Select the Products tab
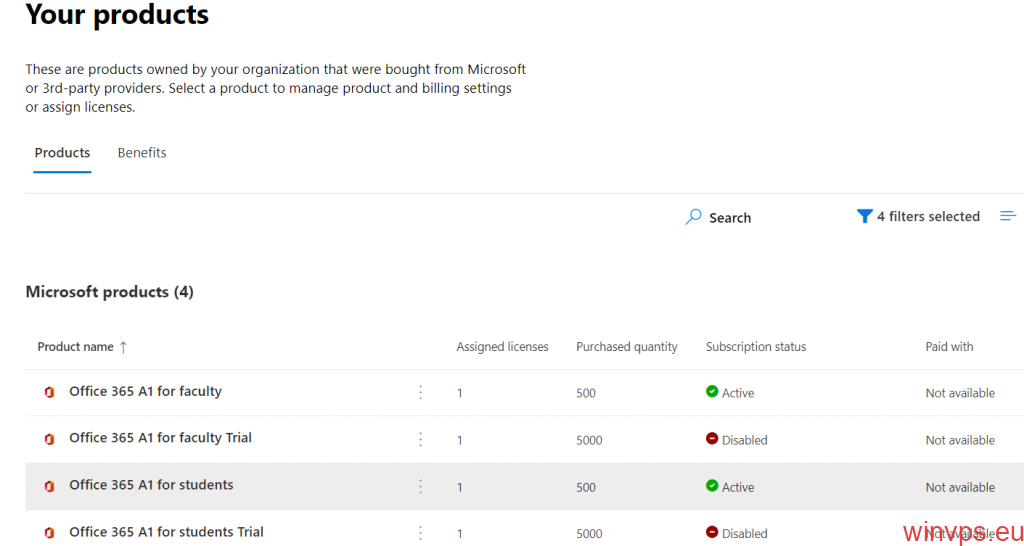1024x546 pixels. 62,153
